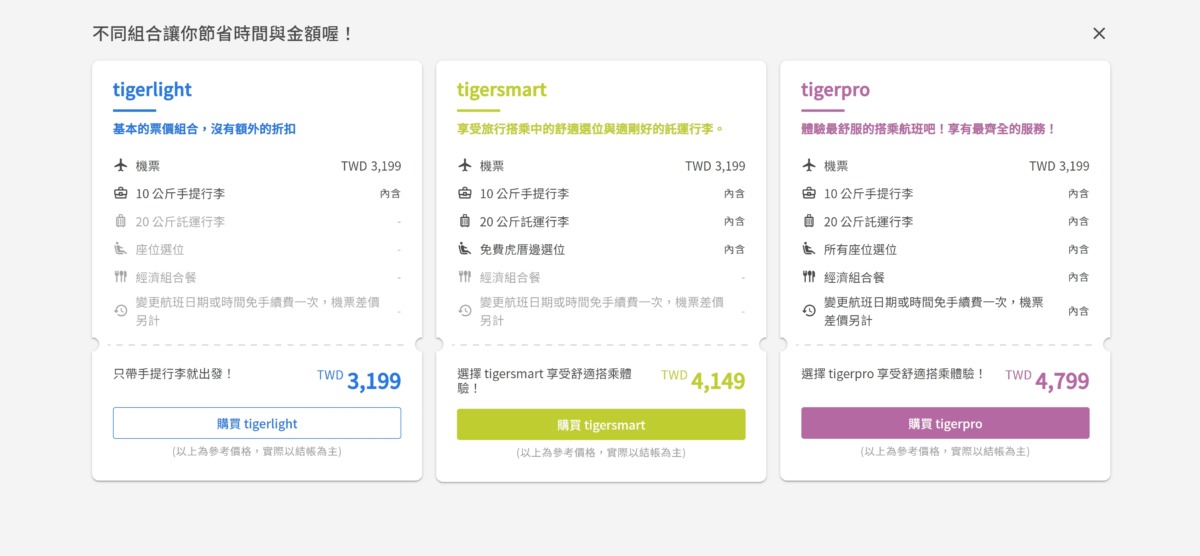Screen dimensions: 1200x556
Task: Click the seat selection icon in tigersmart card
Action: pyautogui.click(x=465, y=250)
